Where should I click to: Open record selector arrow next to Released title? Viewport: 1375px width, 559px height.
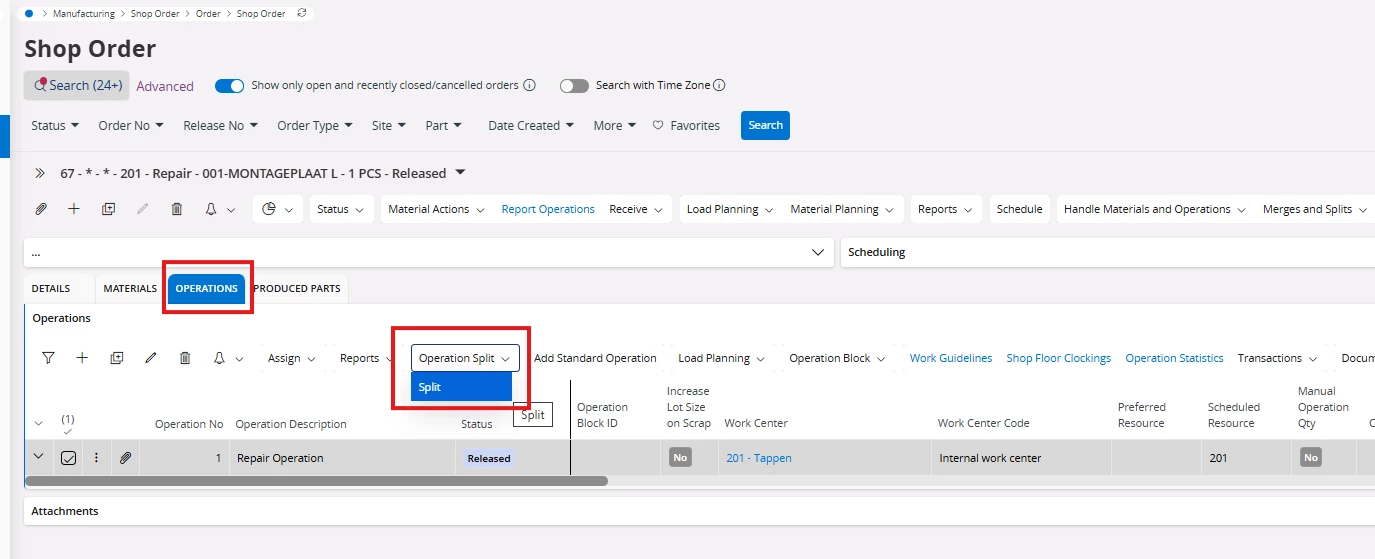[460, 173]
